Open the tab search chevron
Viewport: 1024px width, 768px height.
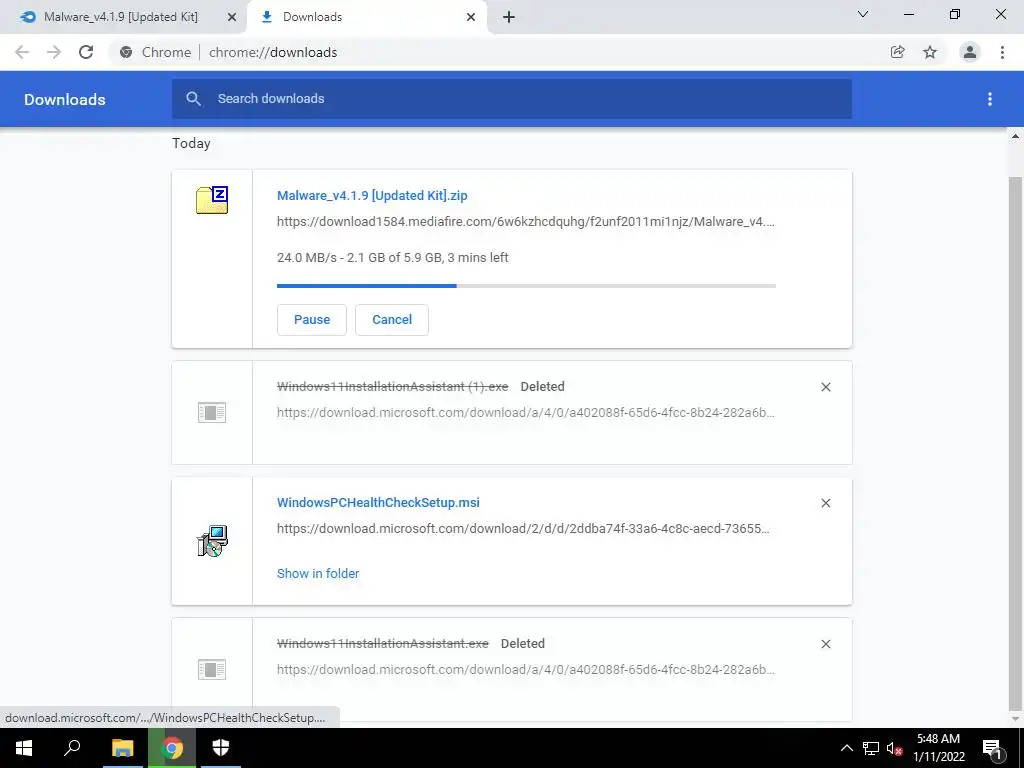tap(863, 14)
